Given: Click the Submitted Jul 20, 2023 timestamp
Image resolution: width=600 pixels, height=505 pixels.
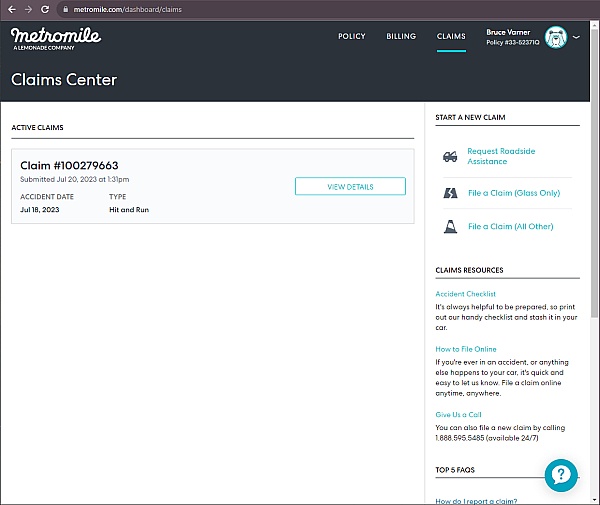Looking at the screenshot, I should coord(75,179).
